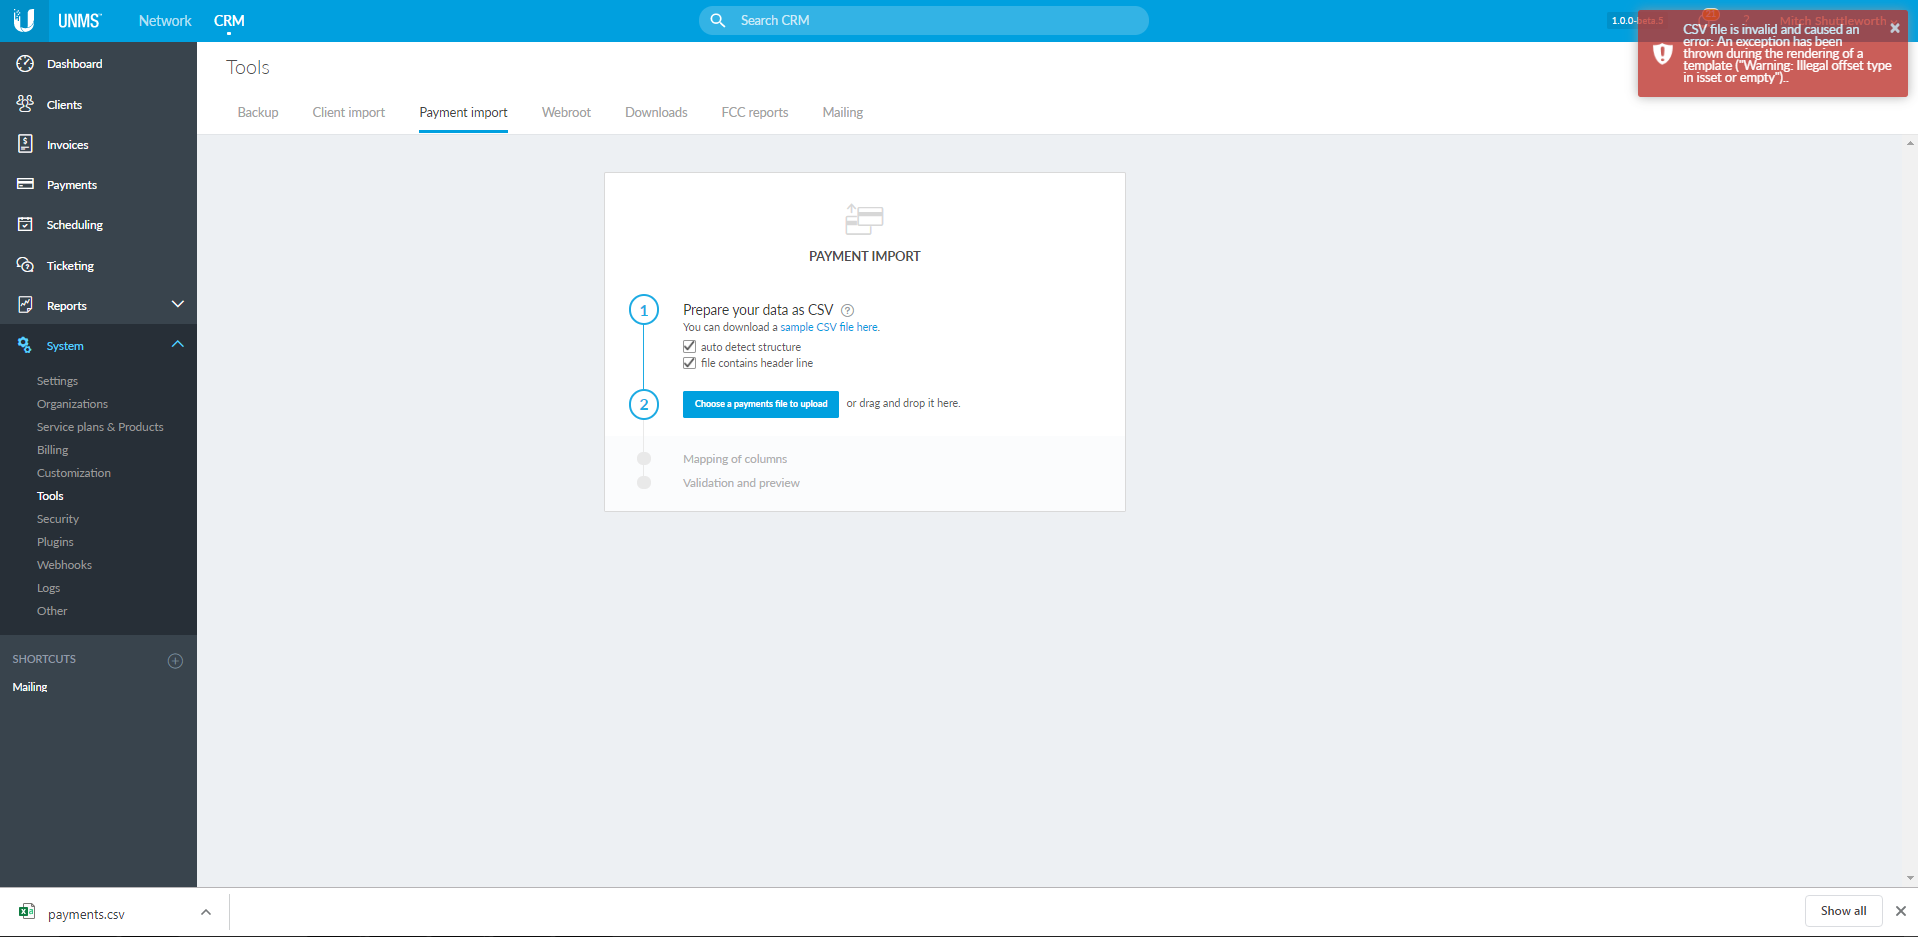Open payments.csv download options arrow
This screenshot has width=1918, height=937.
tap(206, 912)
